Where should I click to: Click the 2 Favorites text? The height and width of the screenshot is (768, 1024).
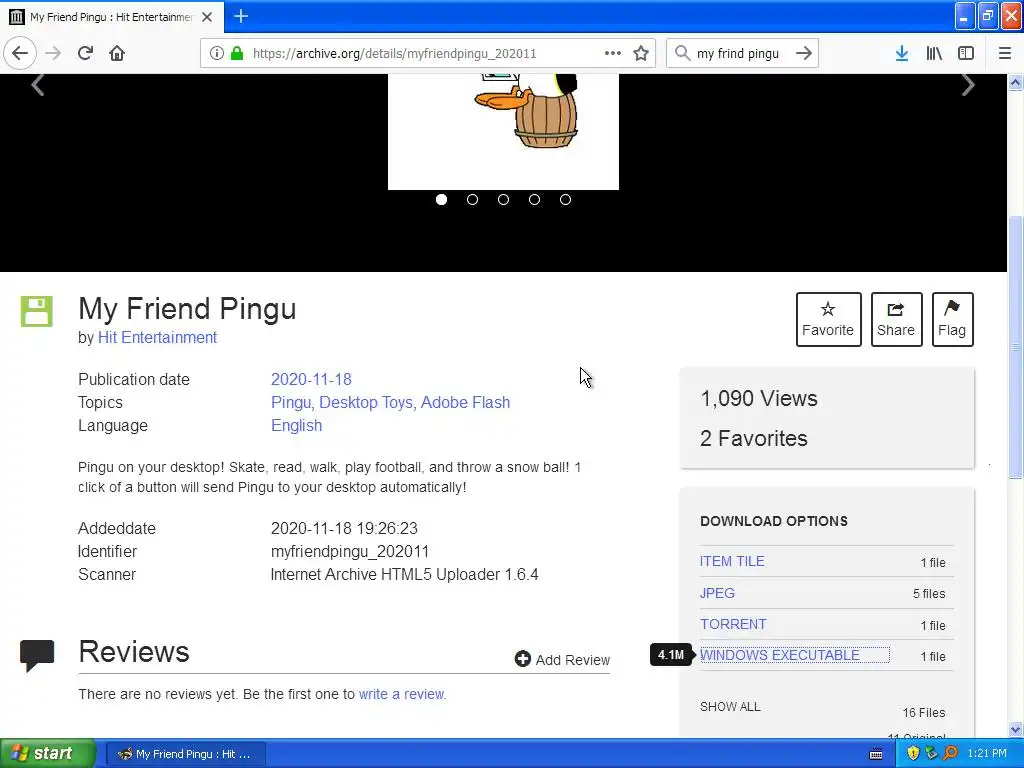(x=754, y=438)
